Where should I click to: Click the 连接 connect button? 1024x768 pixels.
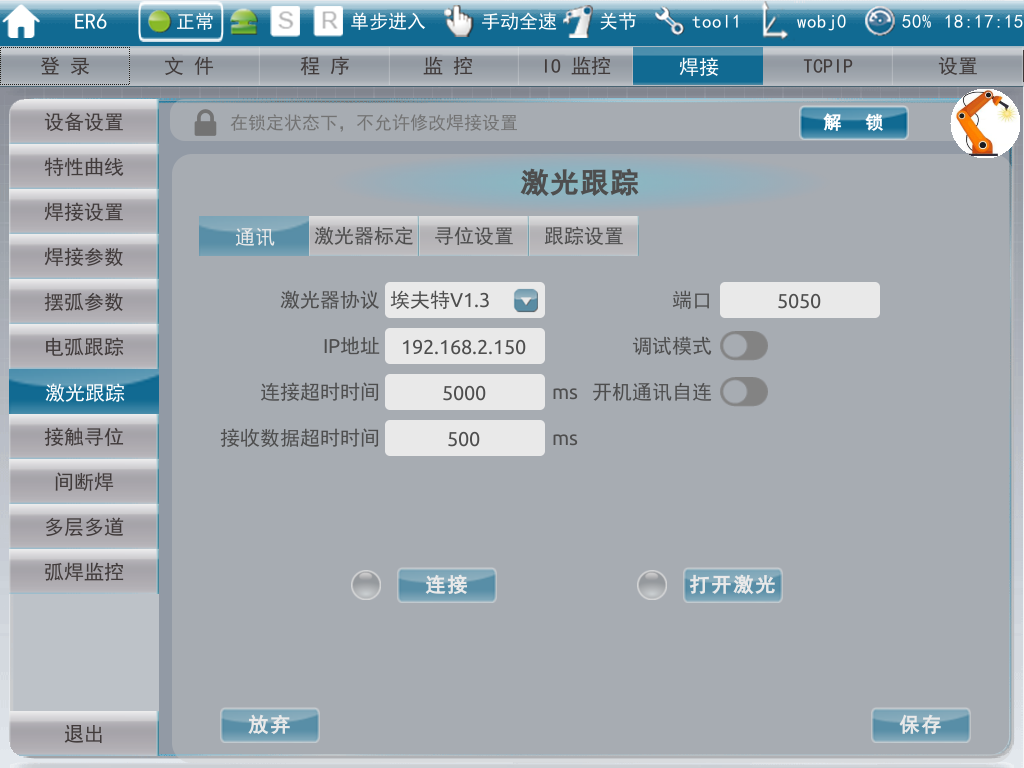pos(446,585)
